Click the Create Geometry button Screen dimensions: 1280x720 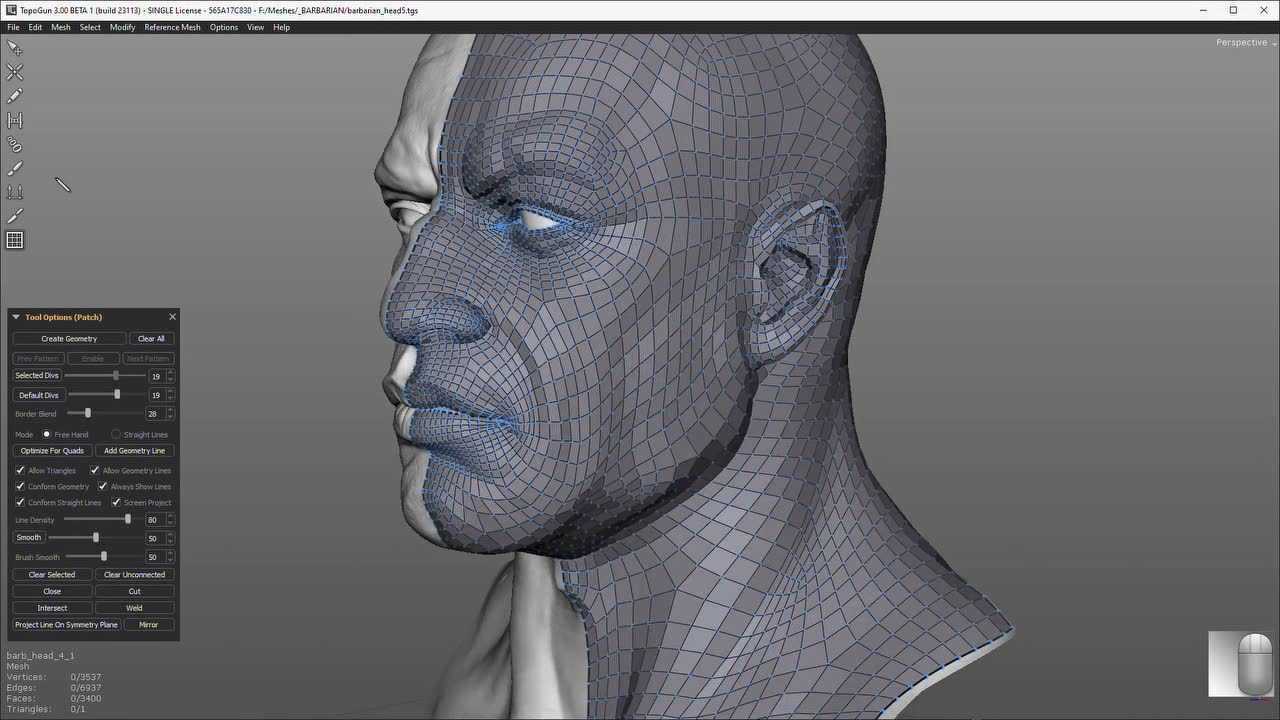click(69, 339)
